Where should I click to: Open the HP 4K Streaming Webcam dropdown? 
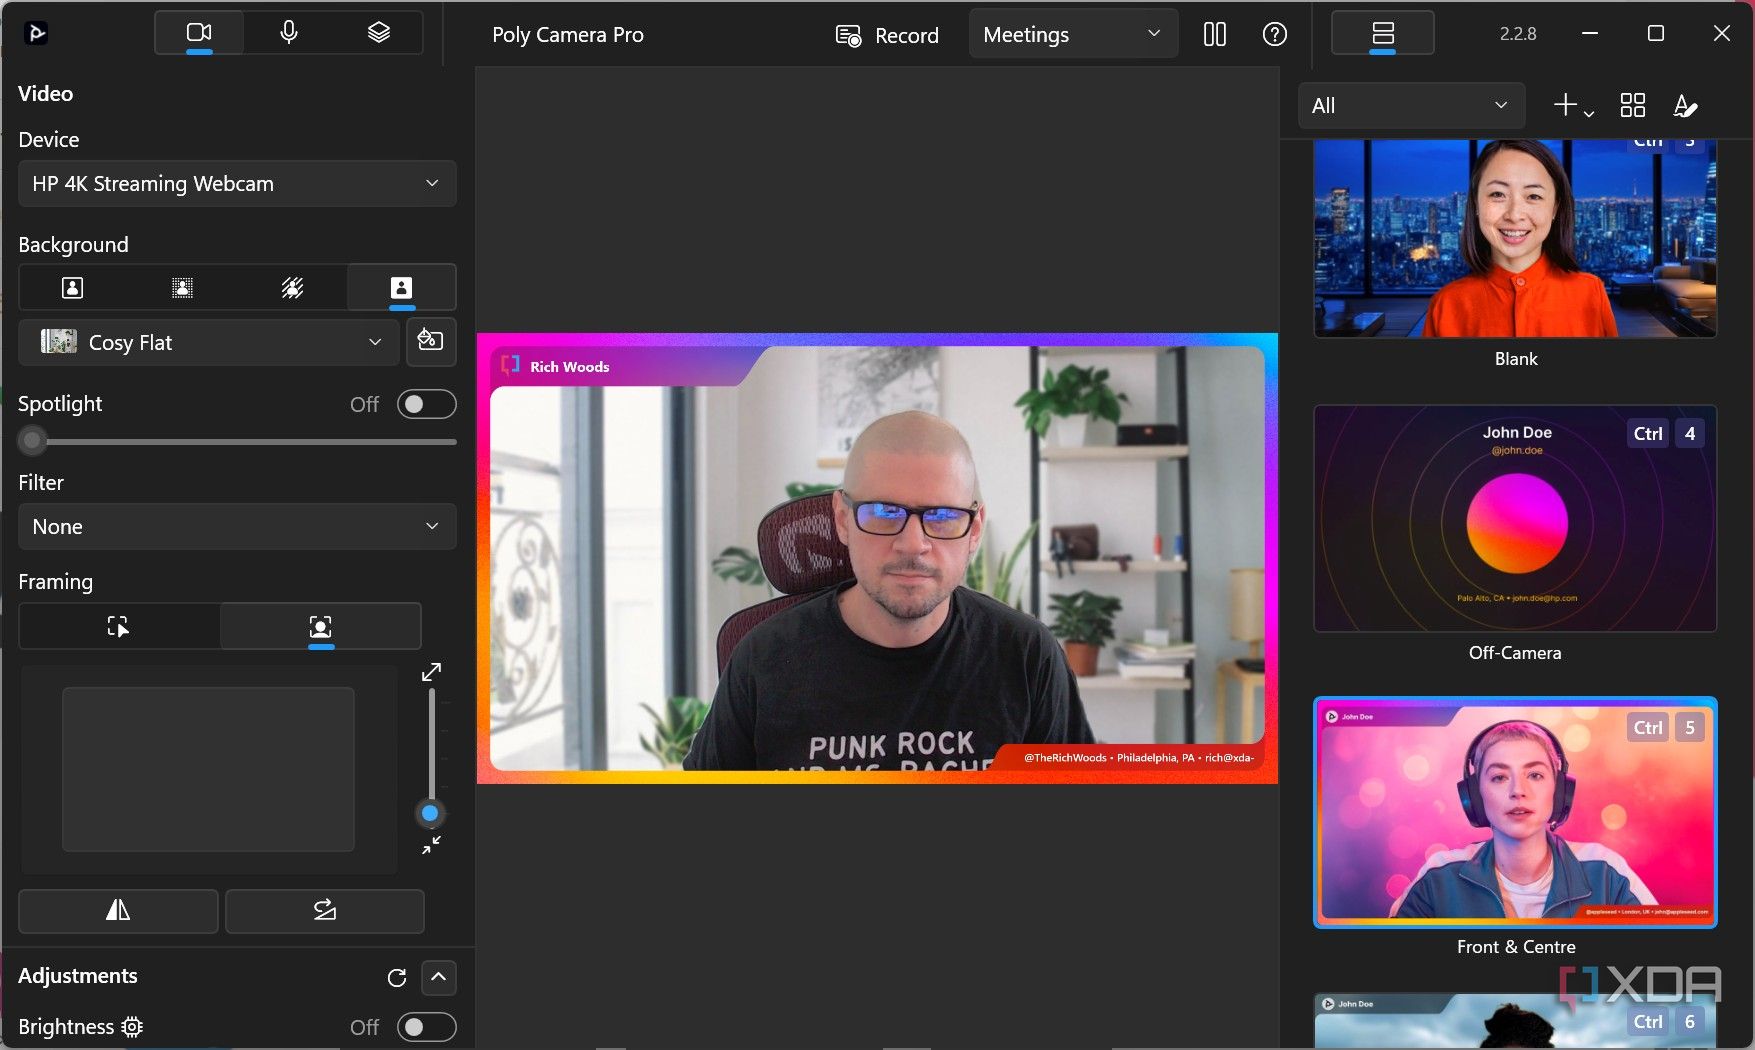pos(237,183)
